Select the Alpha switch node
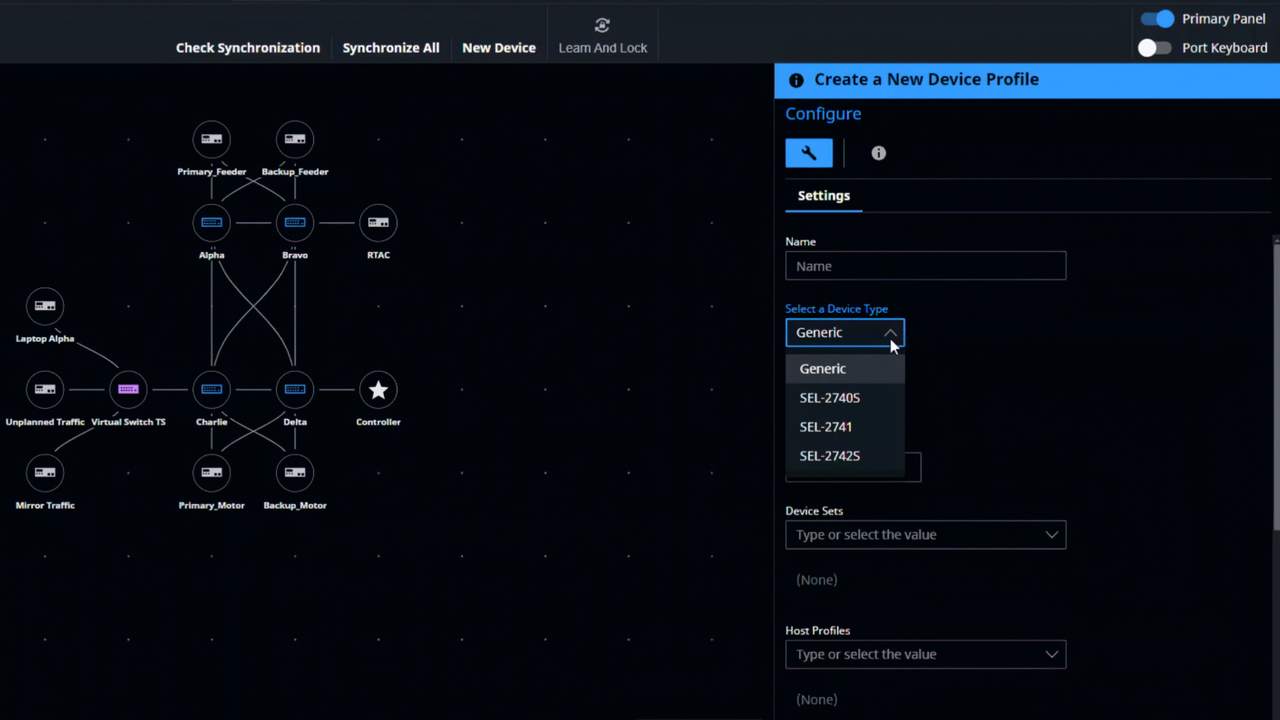1280x720 pixels. pyautogui.click(x=212, y=223)
